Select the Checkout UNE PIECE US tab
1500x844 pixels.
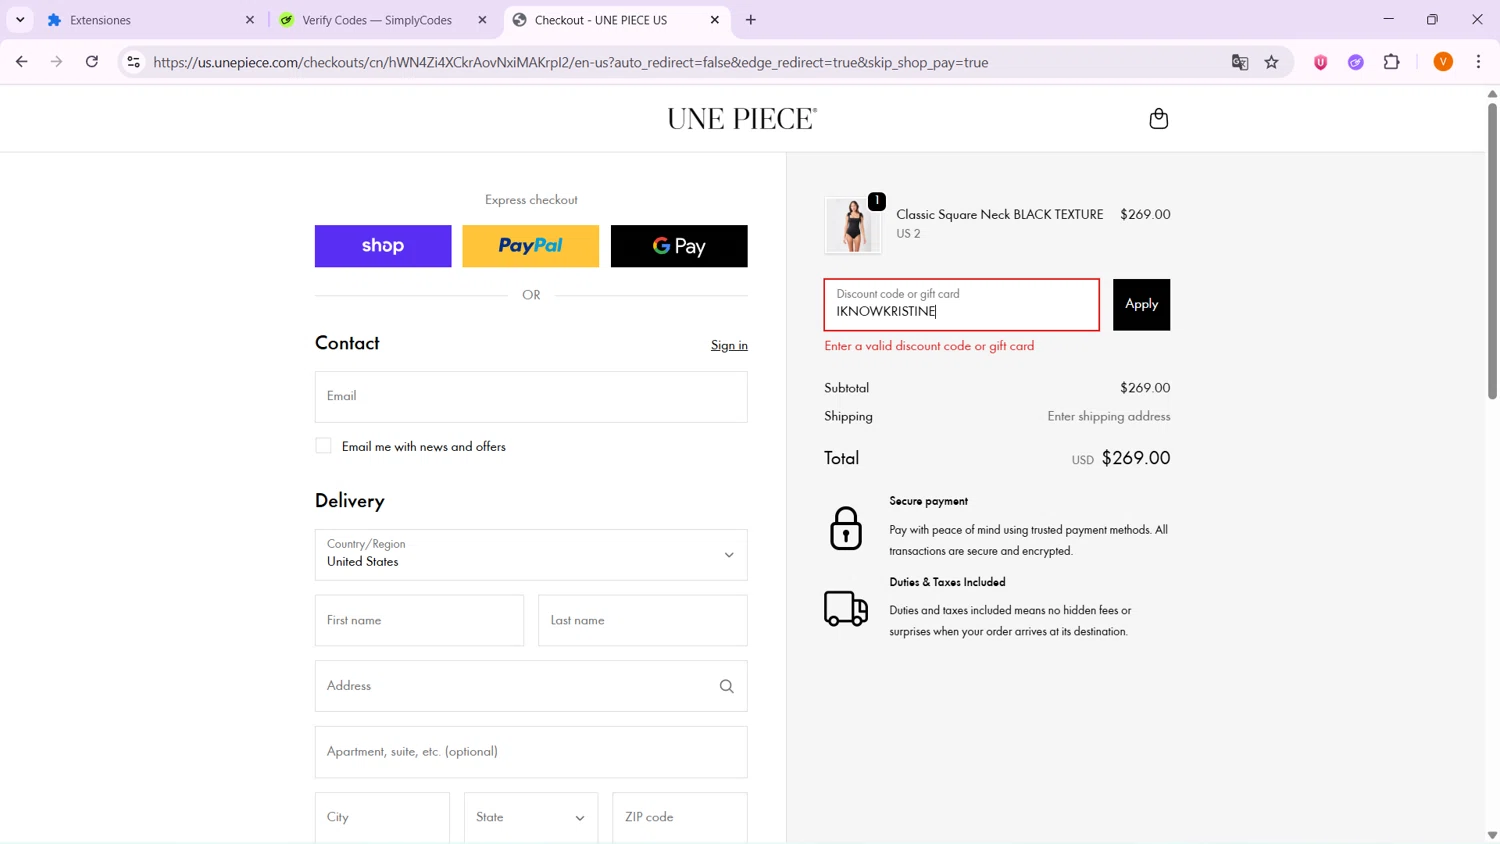[616, 20]
